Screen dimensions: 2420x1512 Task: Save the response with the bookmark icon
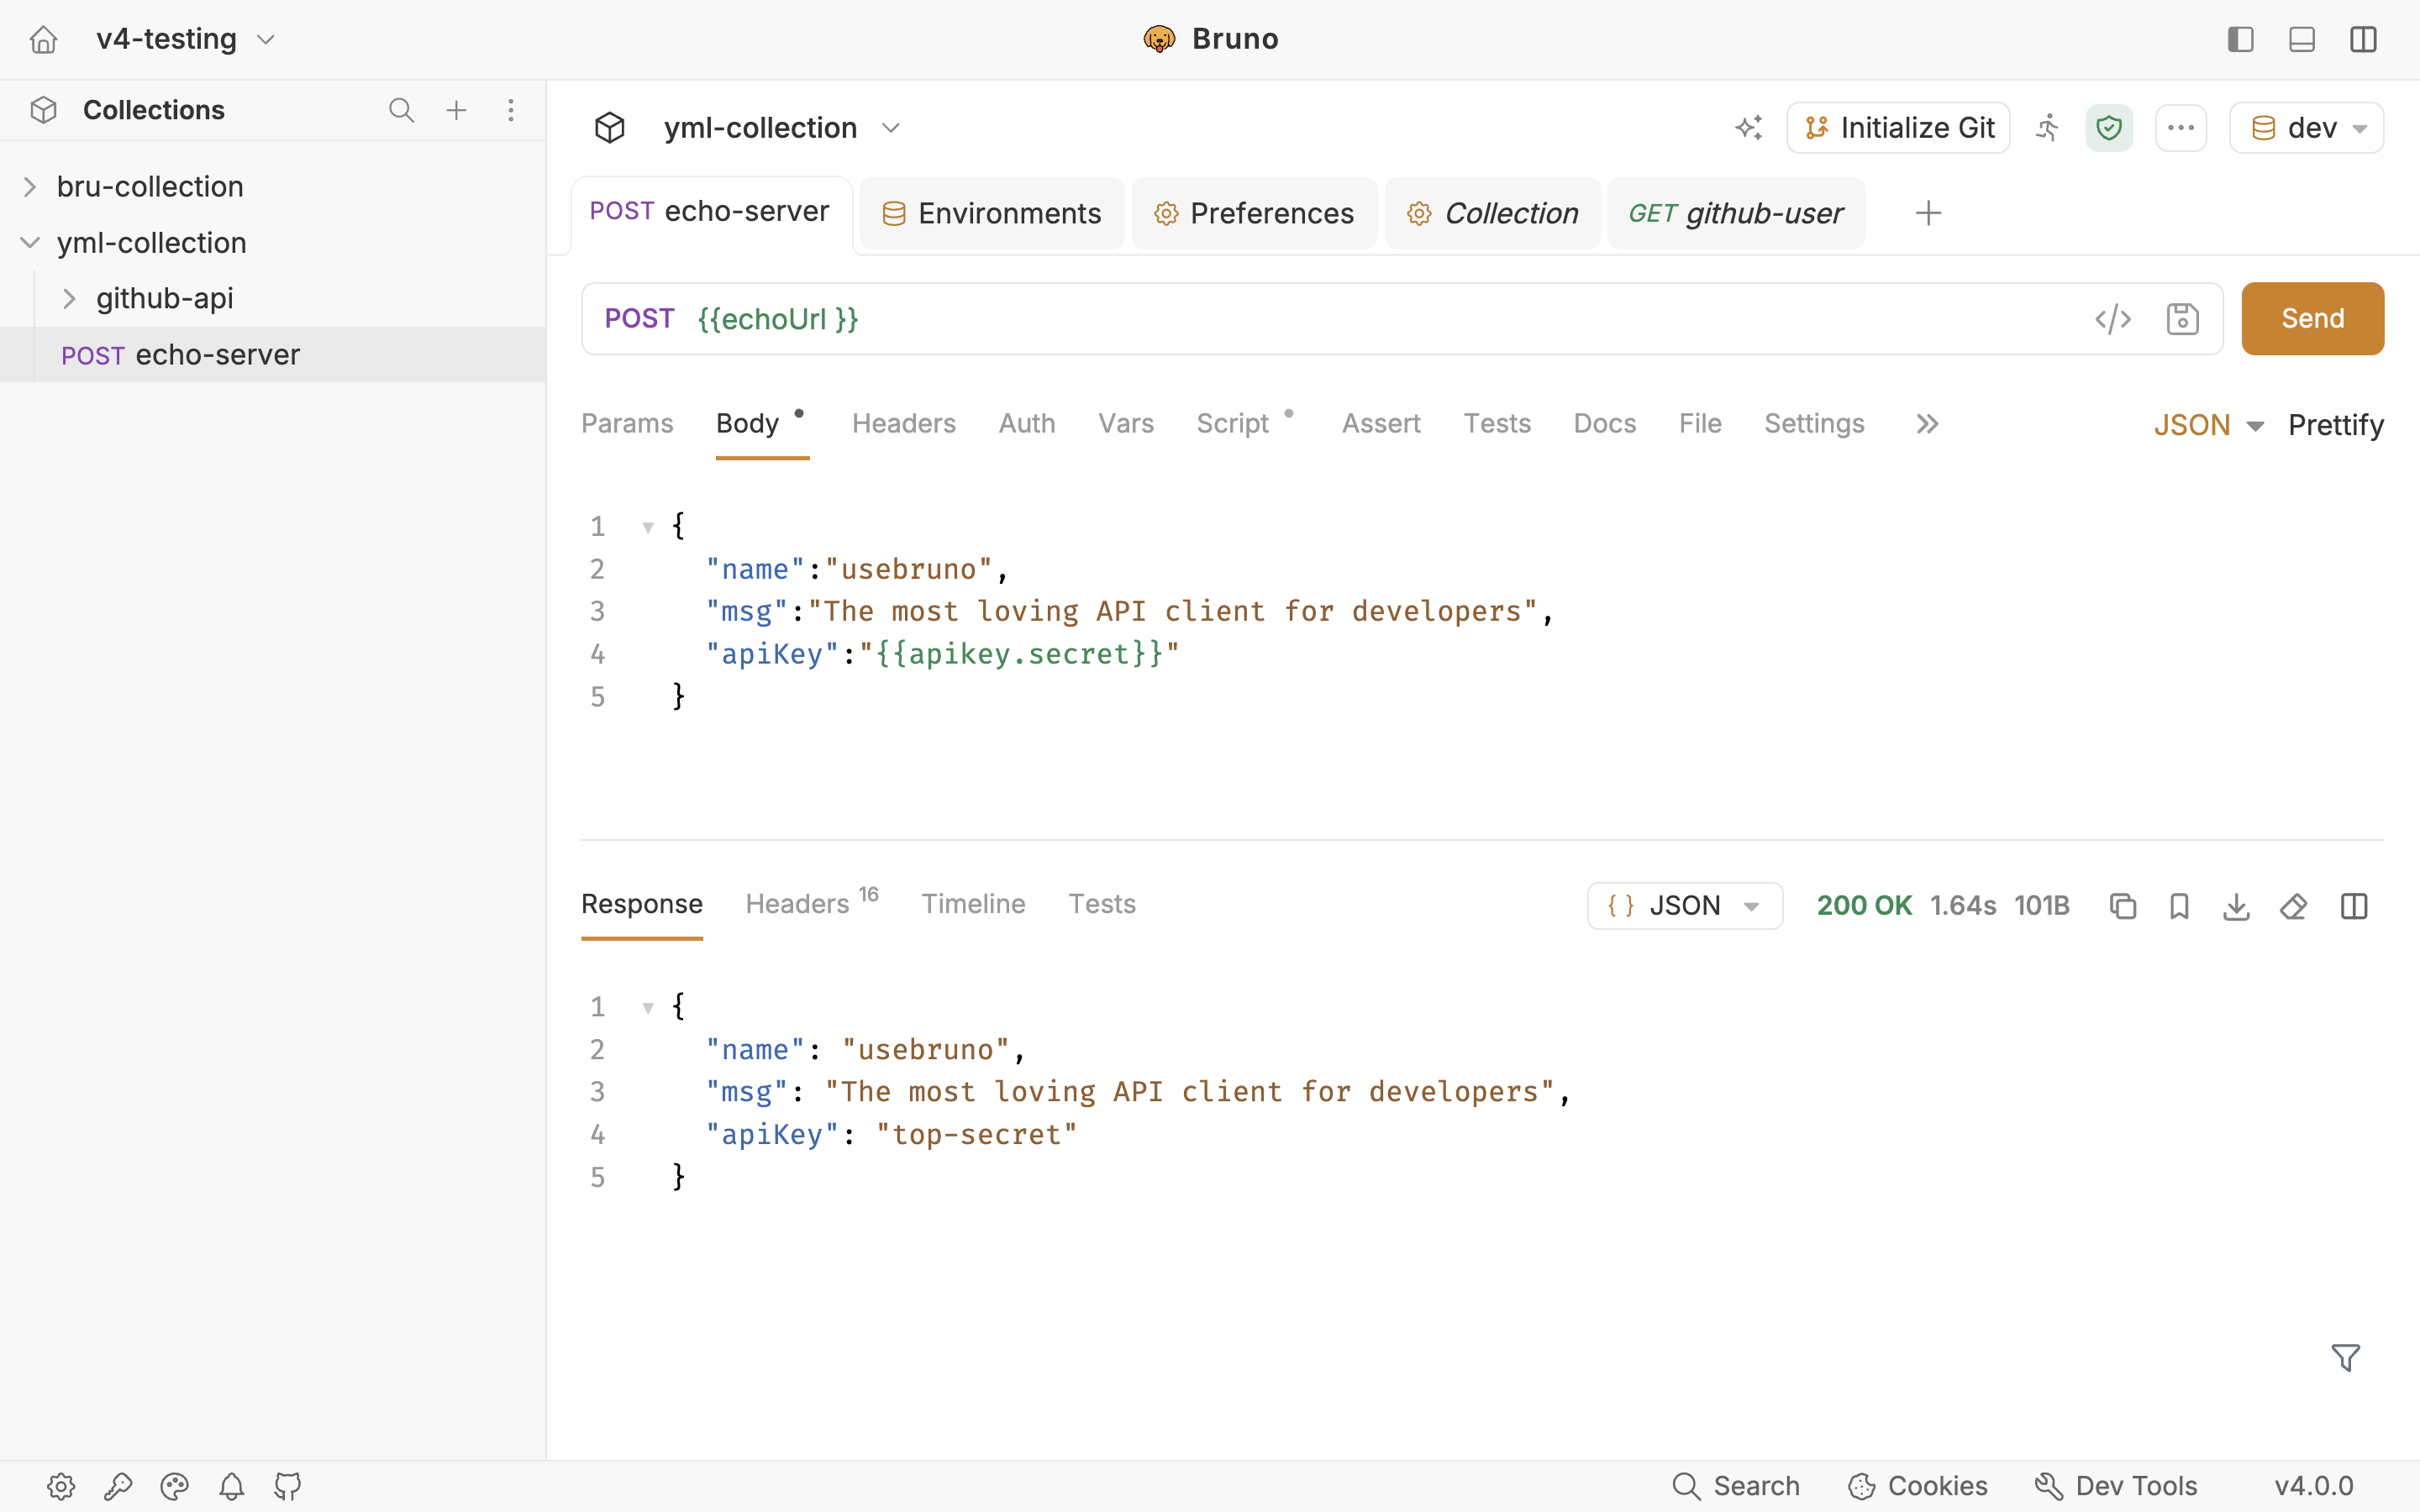(x=2179, y=906)
